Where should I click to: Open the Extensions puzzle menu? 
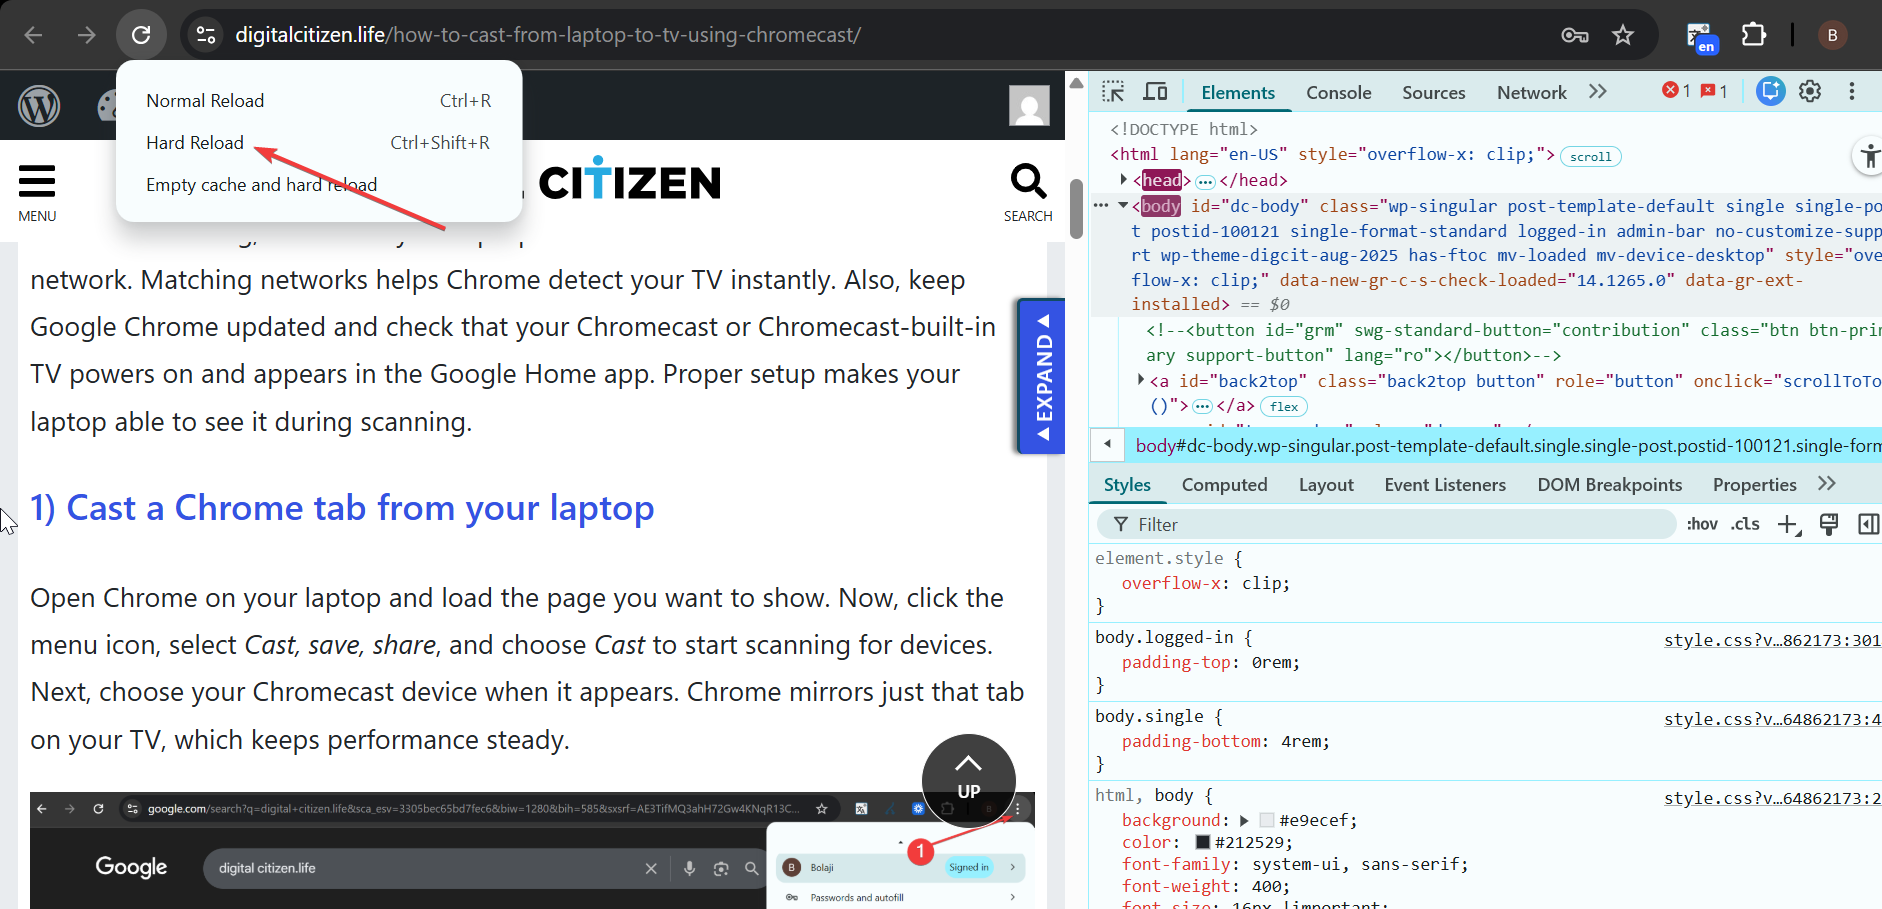point(1754,35)
